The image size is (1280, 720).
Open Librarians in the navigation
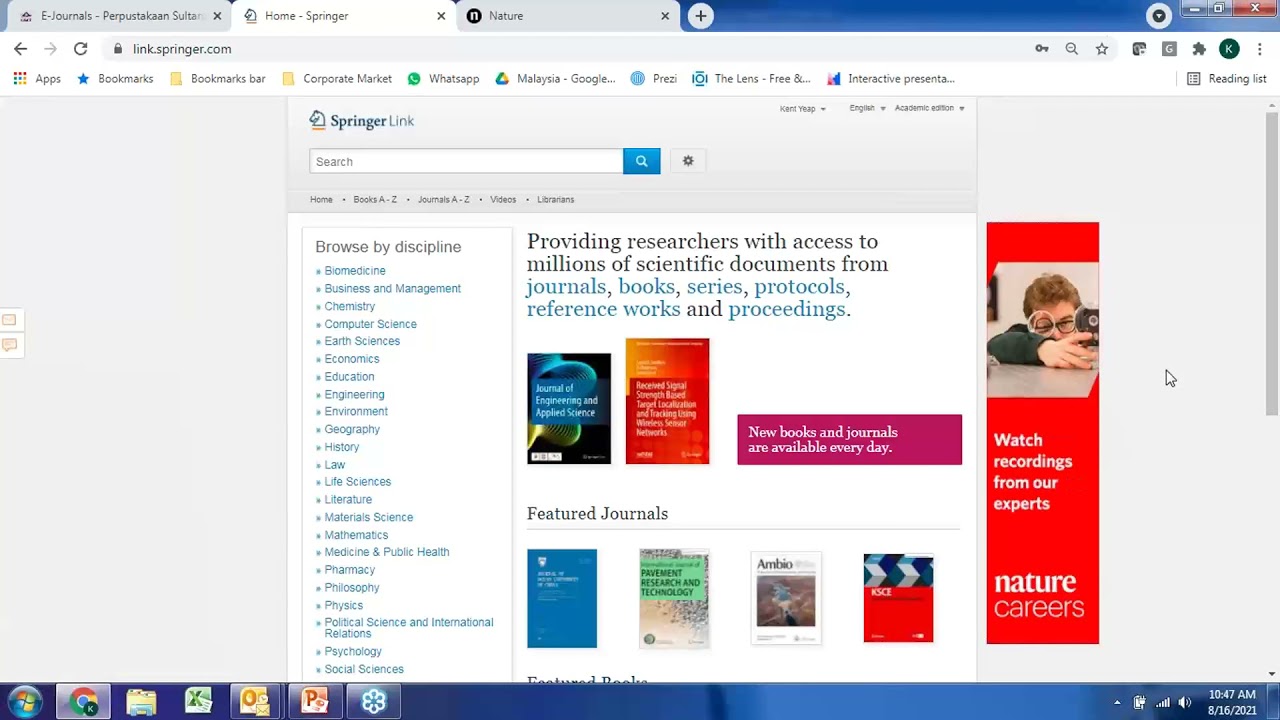[x=555, y=200]
